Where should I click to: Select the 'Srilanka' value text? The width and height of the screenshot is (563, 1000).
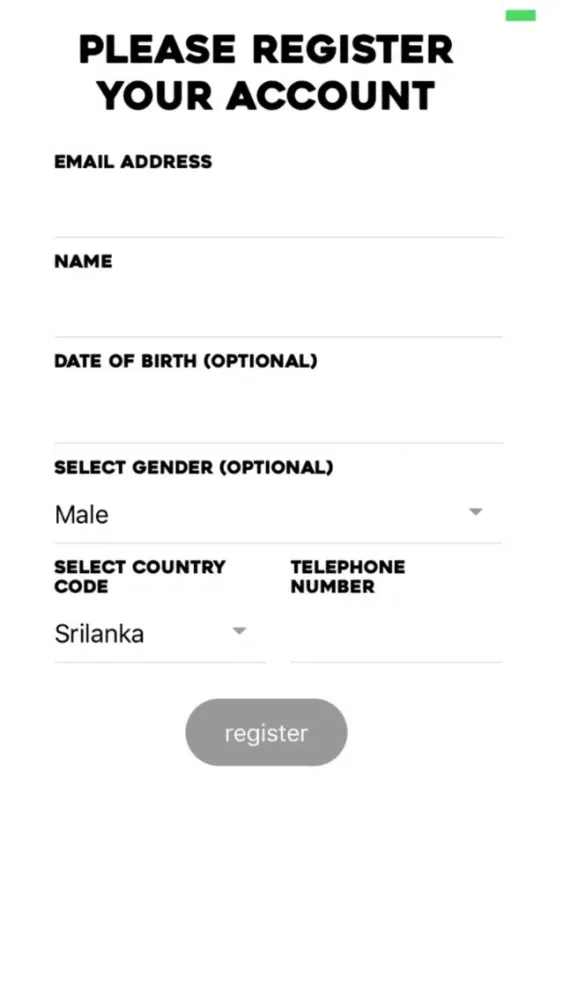[99, 634]
